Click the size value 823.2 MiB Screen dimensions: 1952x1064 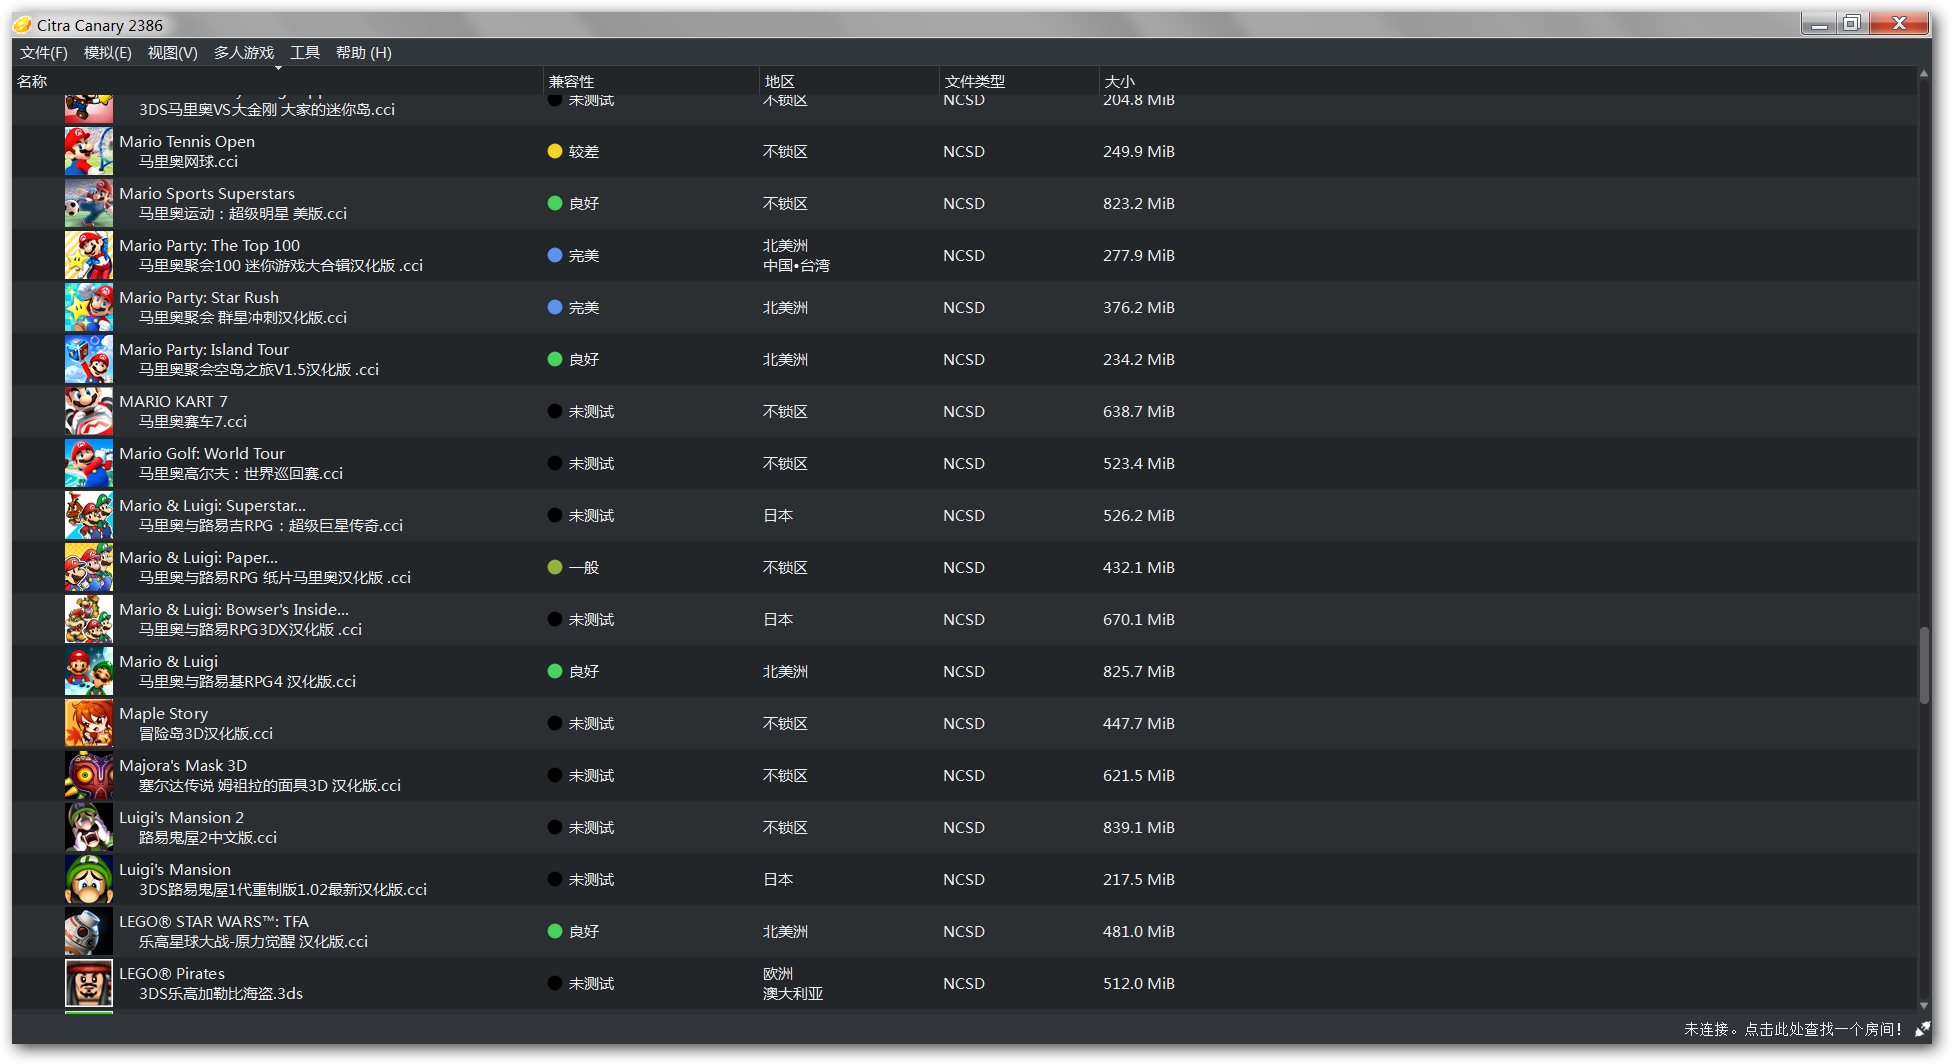[x=1139, y=203]
